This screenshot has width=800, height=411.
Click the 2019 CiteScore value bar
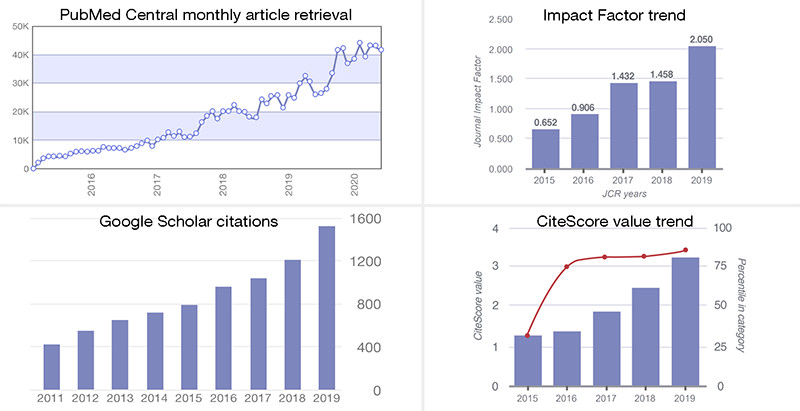click(x=685, y=322)
